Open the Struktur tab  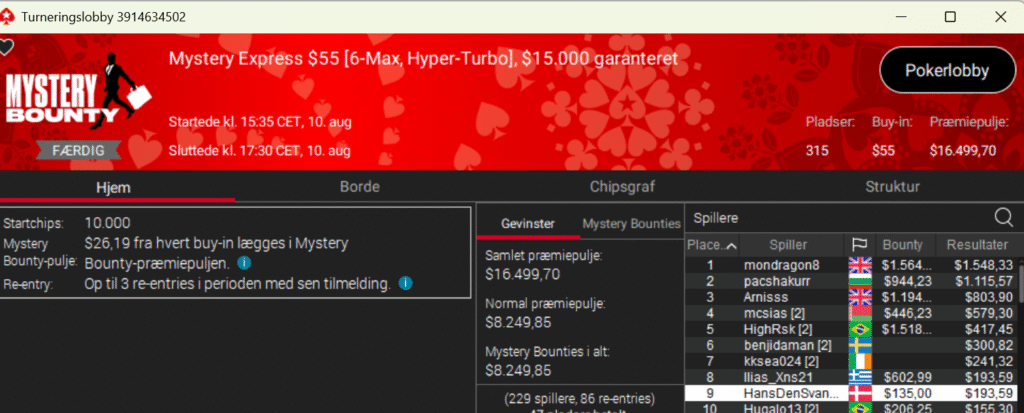(x=892, y=187)
